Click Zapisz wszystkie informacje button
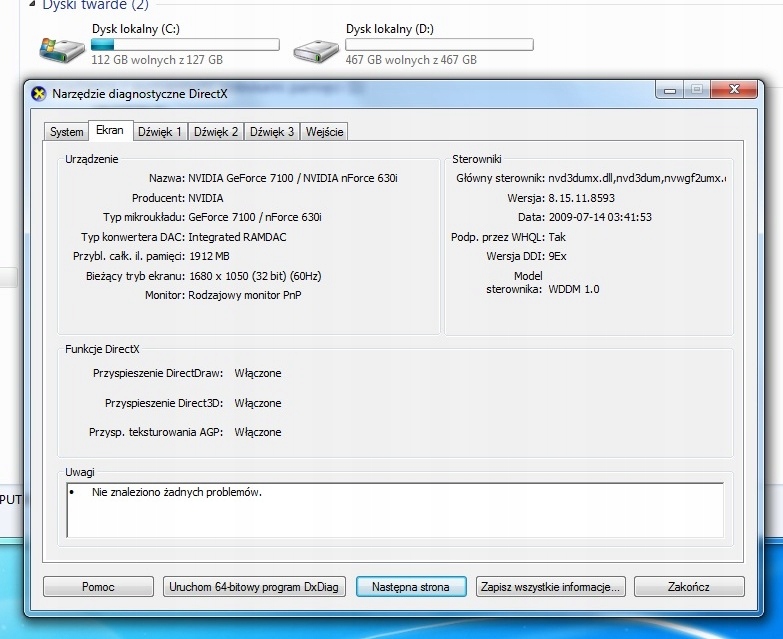 pos(550,587)
